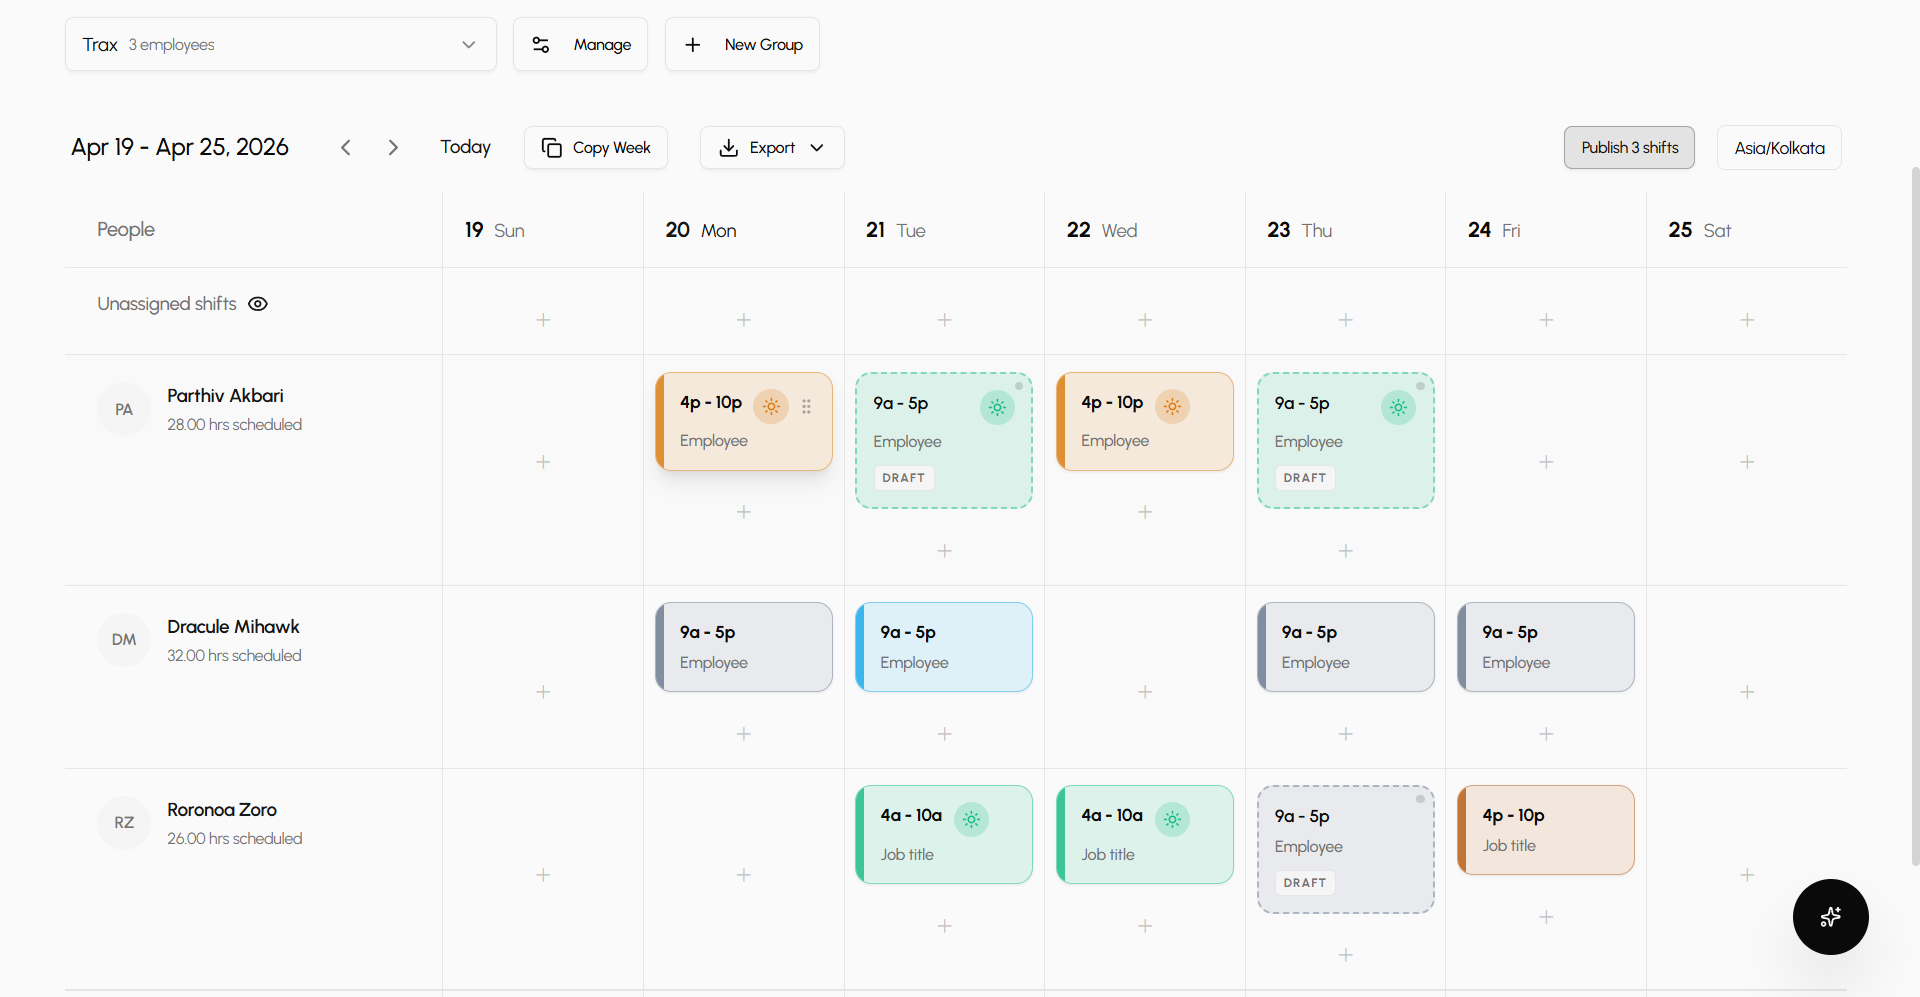
Task: Click the sun weather icon on Parthiv's Monday shift
Action: 771,407
